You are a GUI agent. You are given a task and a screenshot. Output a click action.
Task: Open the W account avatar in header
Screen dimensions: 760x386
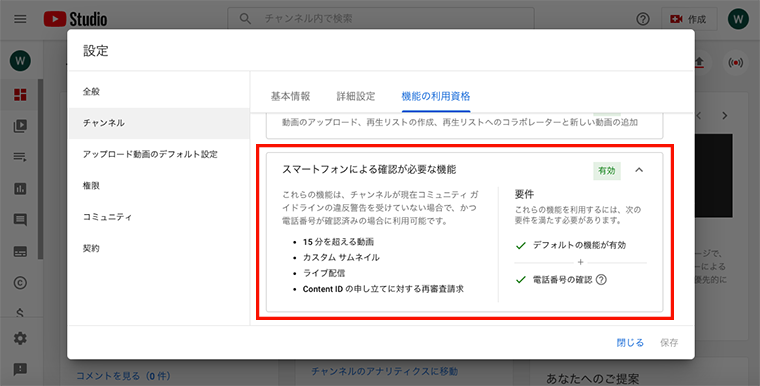738,19
